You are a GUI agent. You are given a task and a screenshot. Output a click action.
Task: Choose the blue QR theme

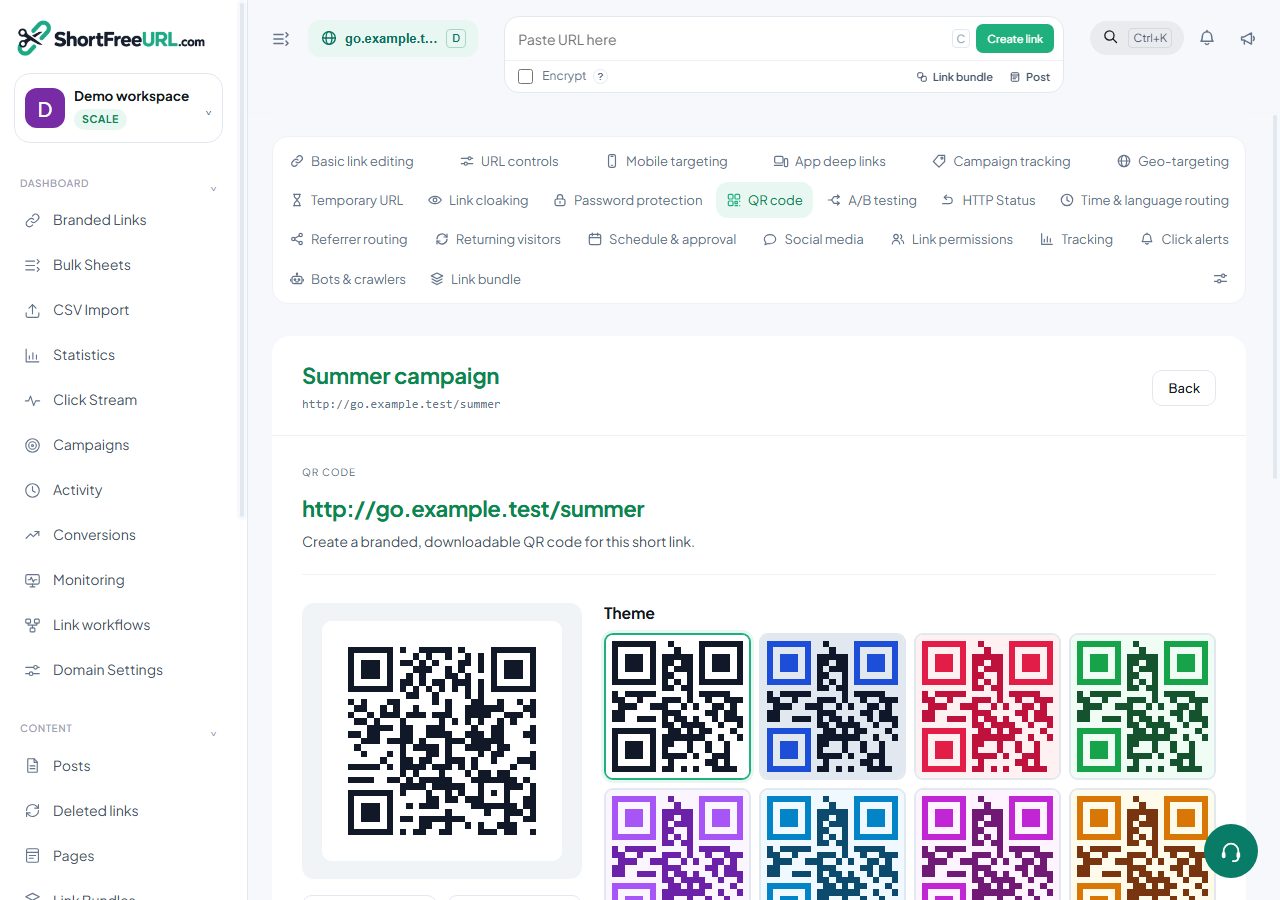coord(832,706)
